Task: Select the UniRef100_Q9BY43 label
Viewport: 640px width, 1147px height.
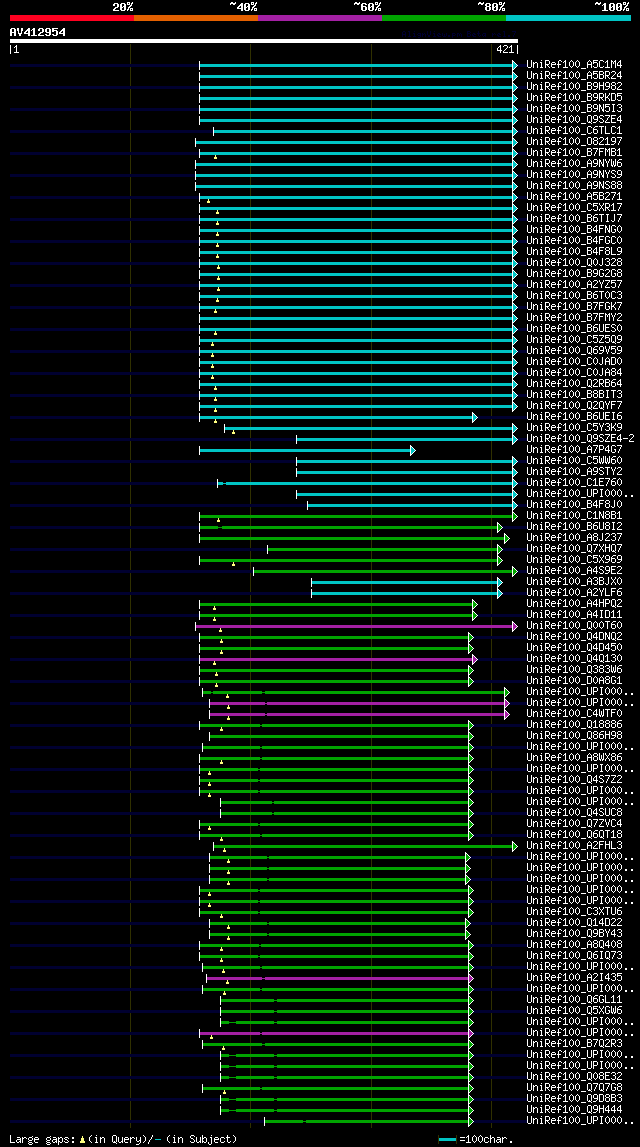Action: tap(574, 933)
